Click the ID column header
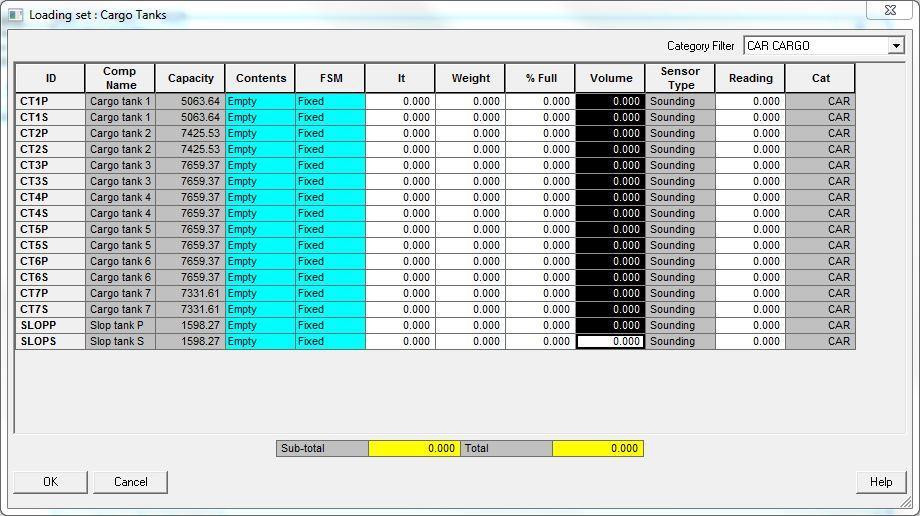Screen dimensions: 920x516 [x=50, y=78]
